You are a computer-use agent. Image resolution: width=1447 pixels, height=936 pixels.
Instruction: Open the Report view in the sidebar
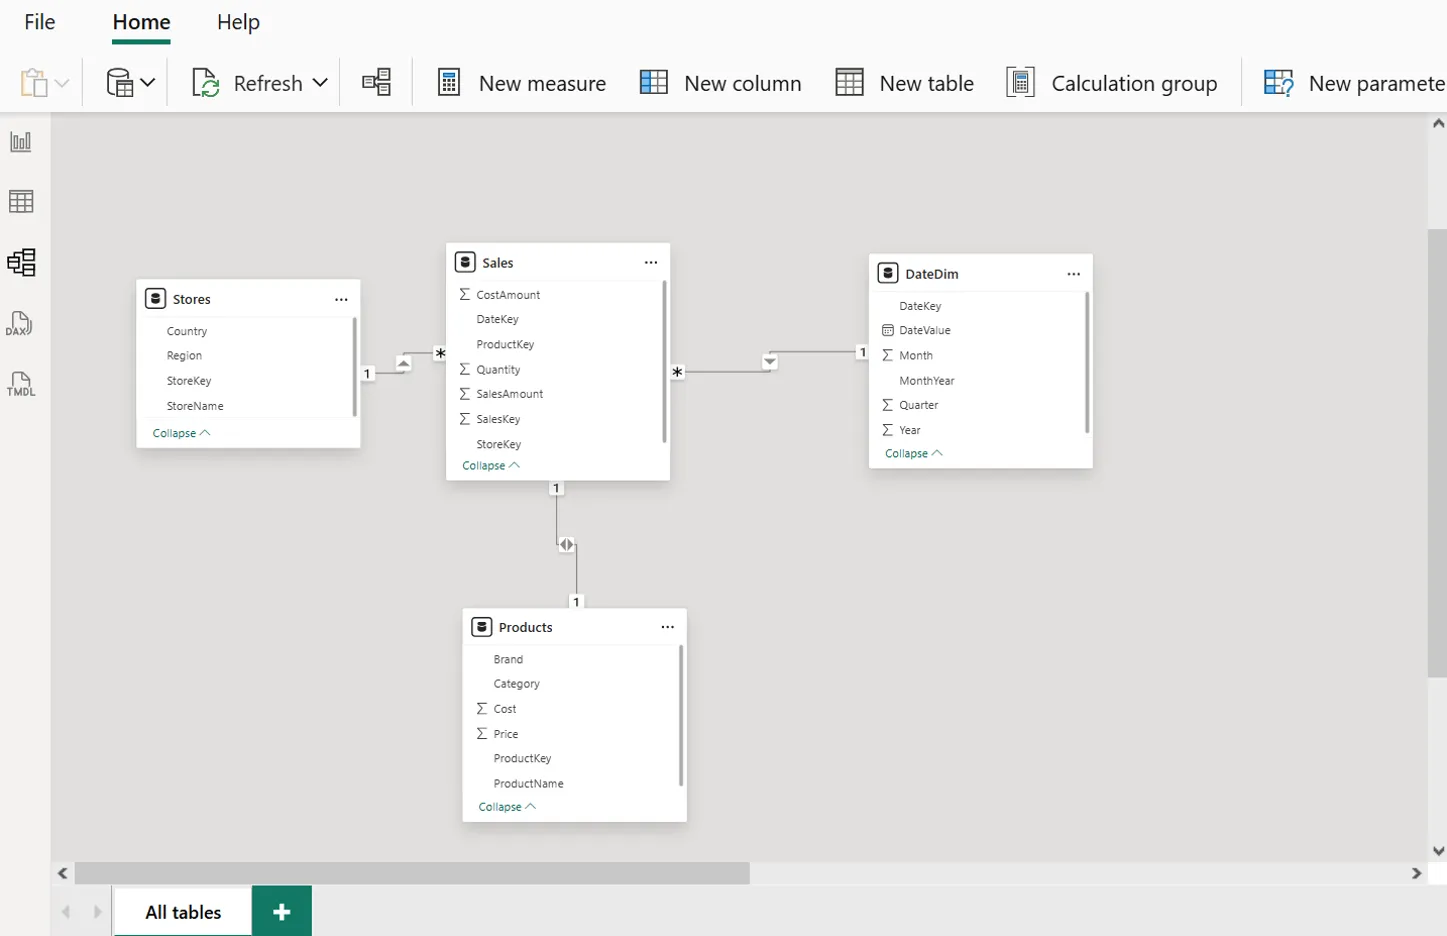(21, 142)
